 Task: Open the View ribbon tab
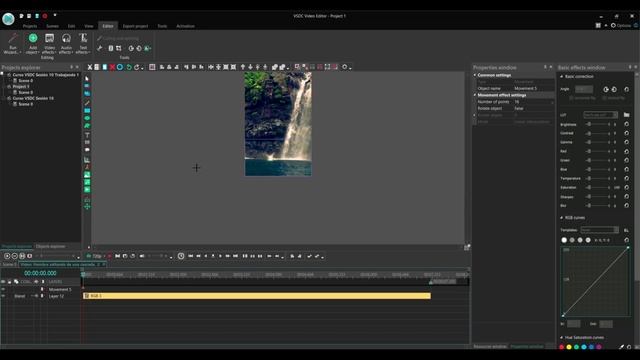pos(89,26)
